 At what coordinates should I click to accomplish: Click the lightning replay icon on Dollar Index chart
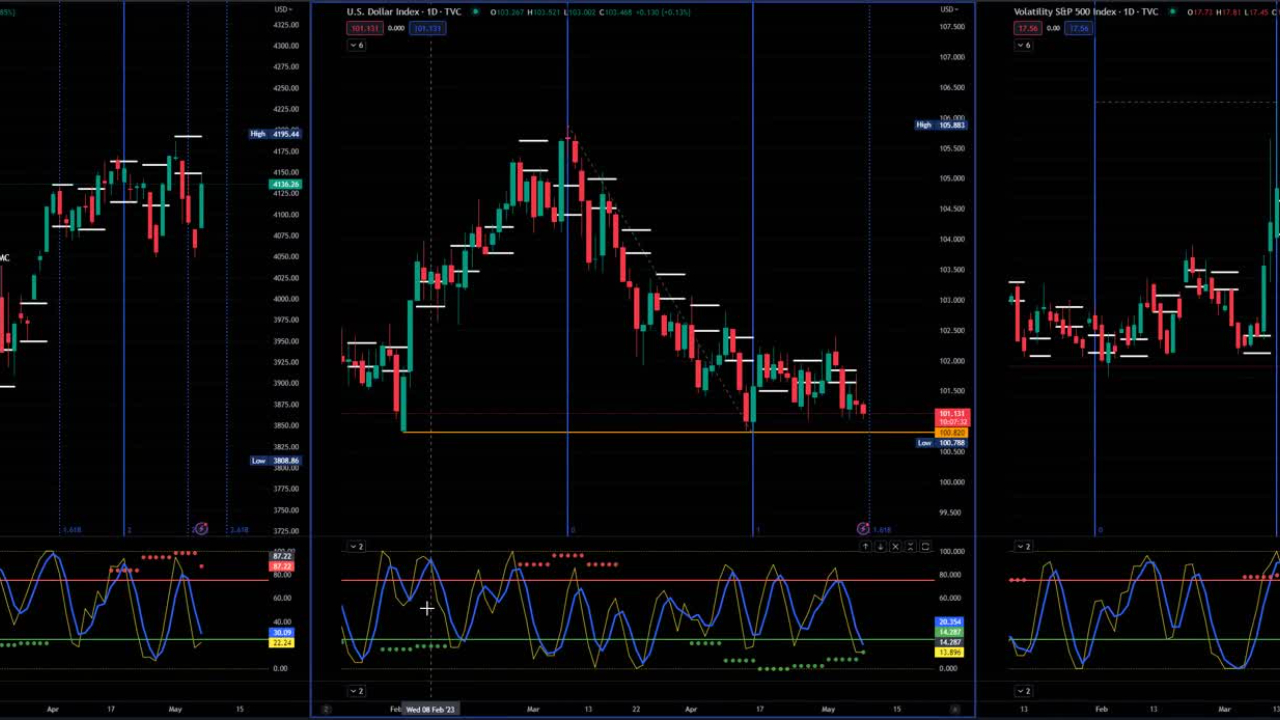pyautogui.click(x=863, y=529)
